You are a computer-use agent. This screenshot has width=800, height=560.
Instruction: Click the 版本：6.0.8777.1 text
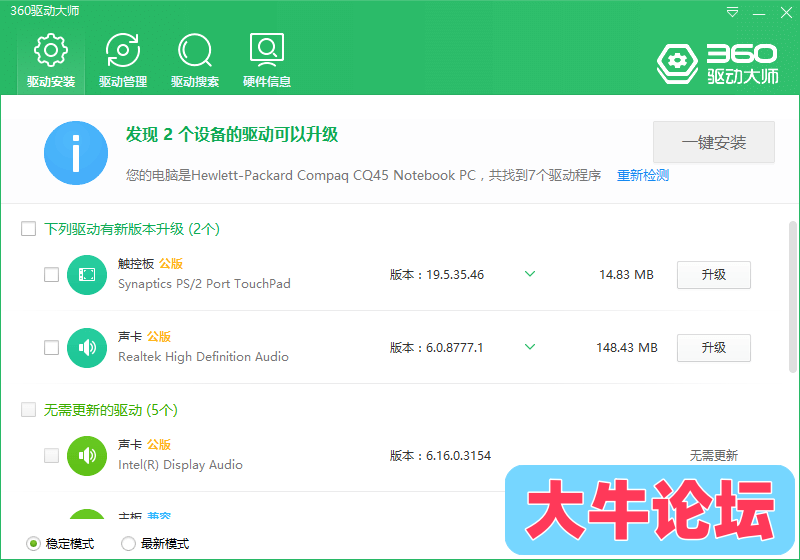[436, 348]
